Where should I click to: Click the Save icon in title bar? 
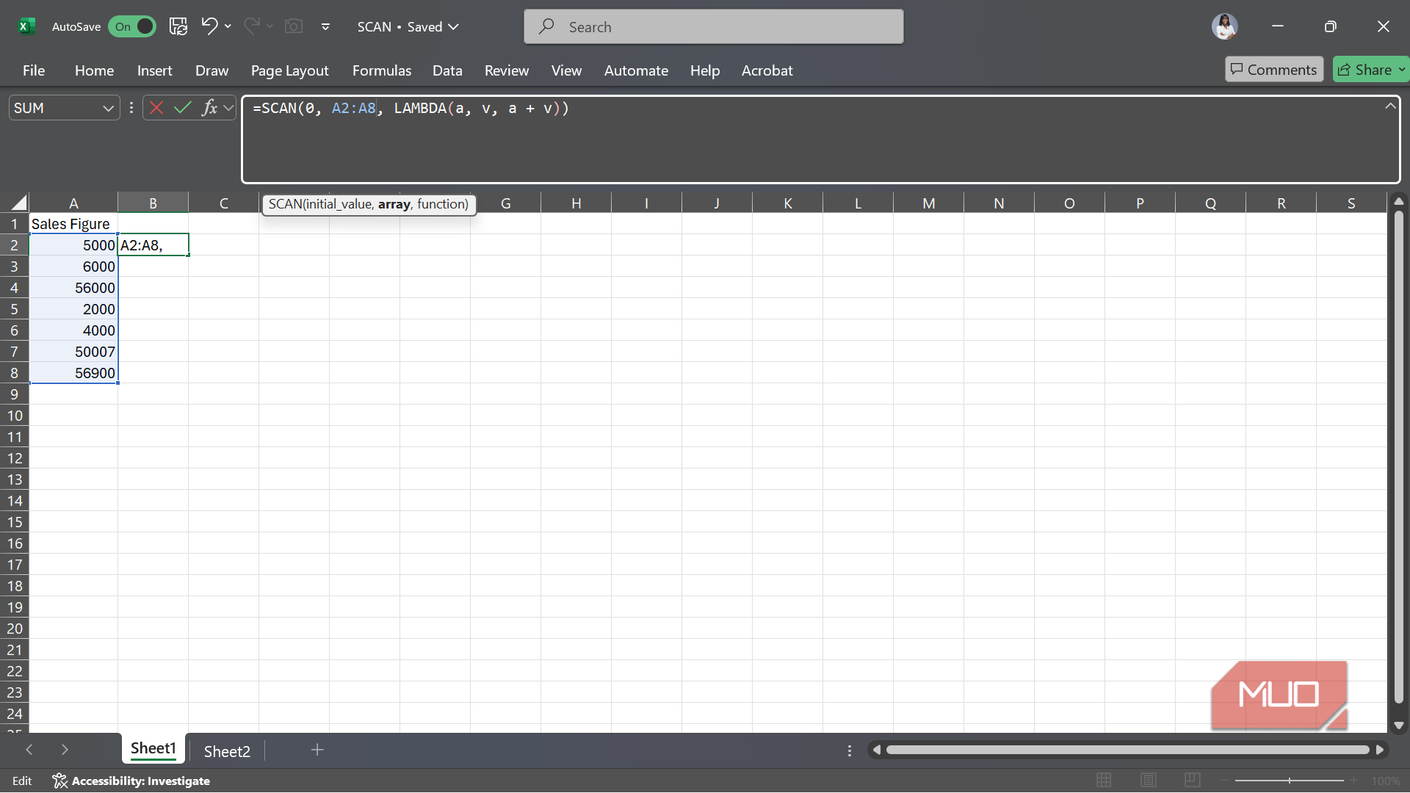click(178, 27)
